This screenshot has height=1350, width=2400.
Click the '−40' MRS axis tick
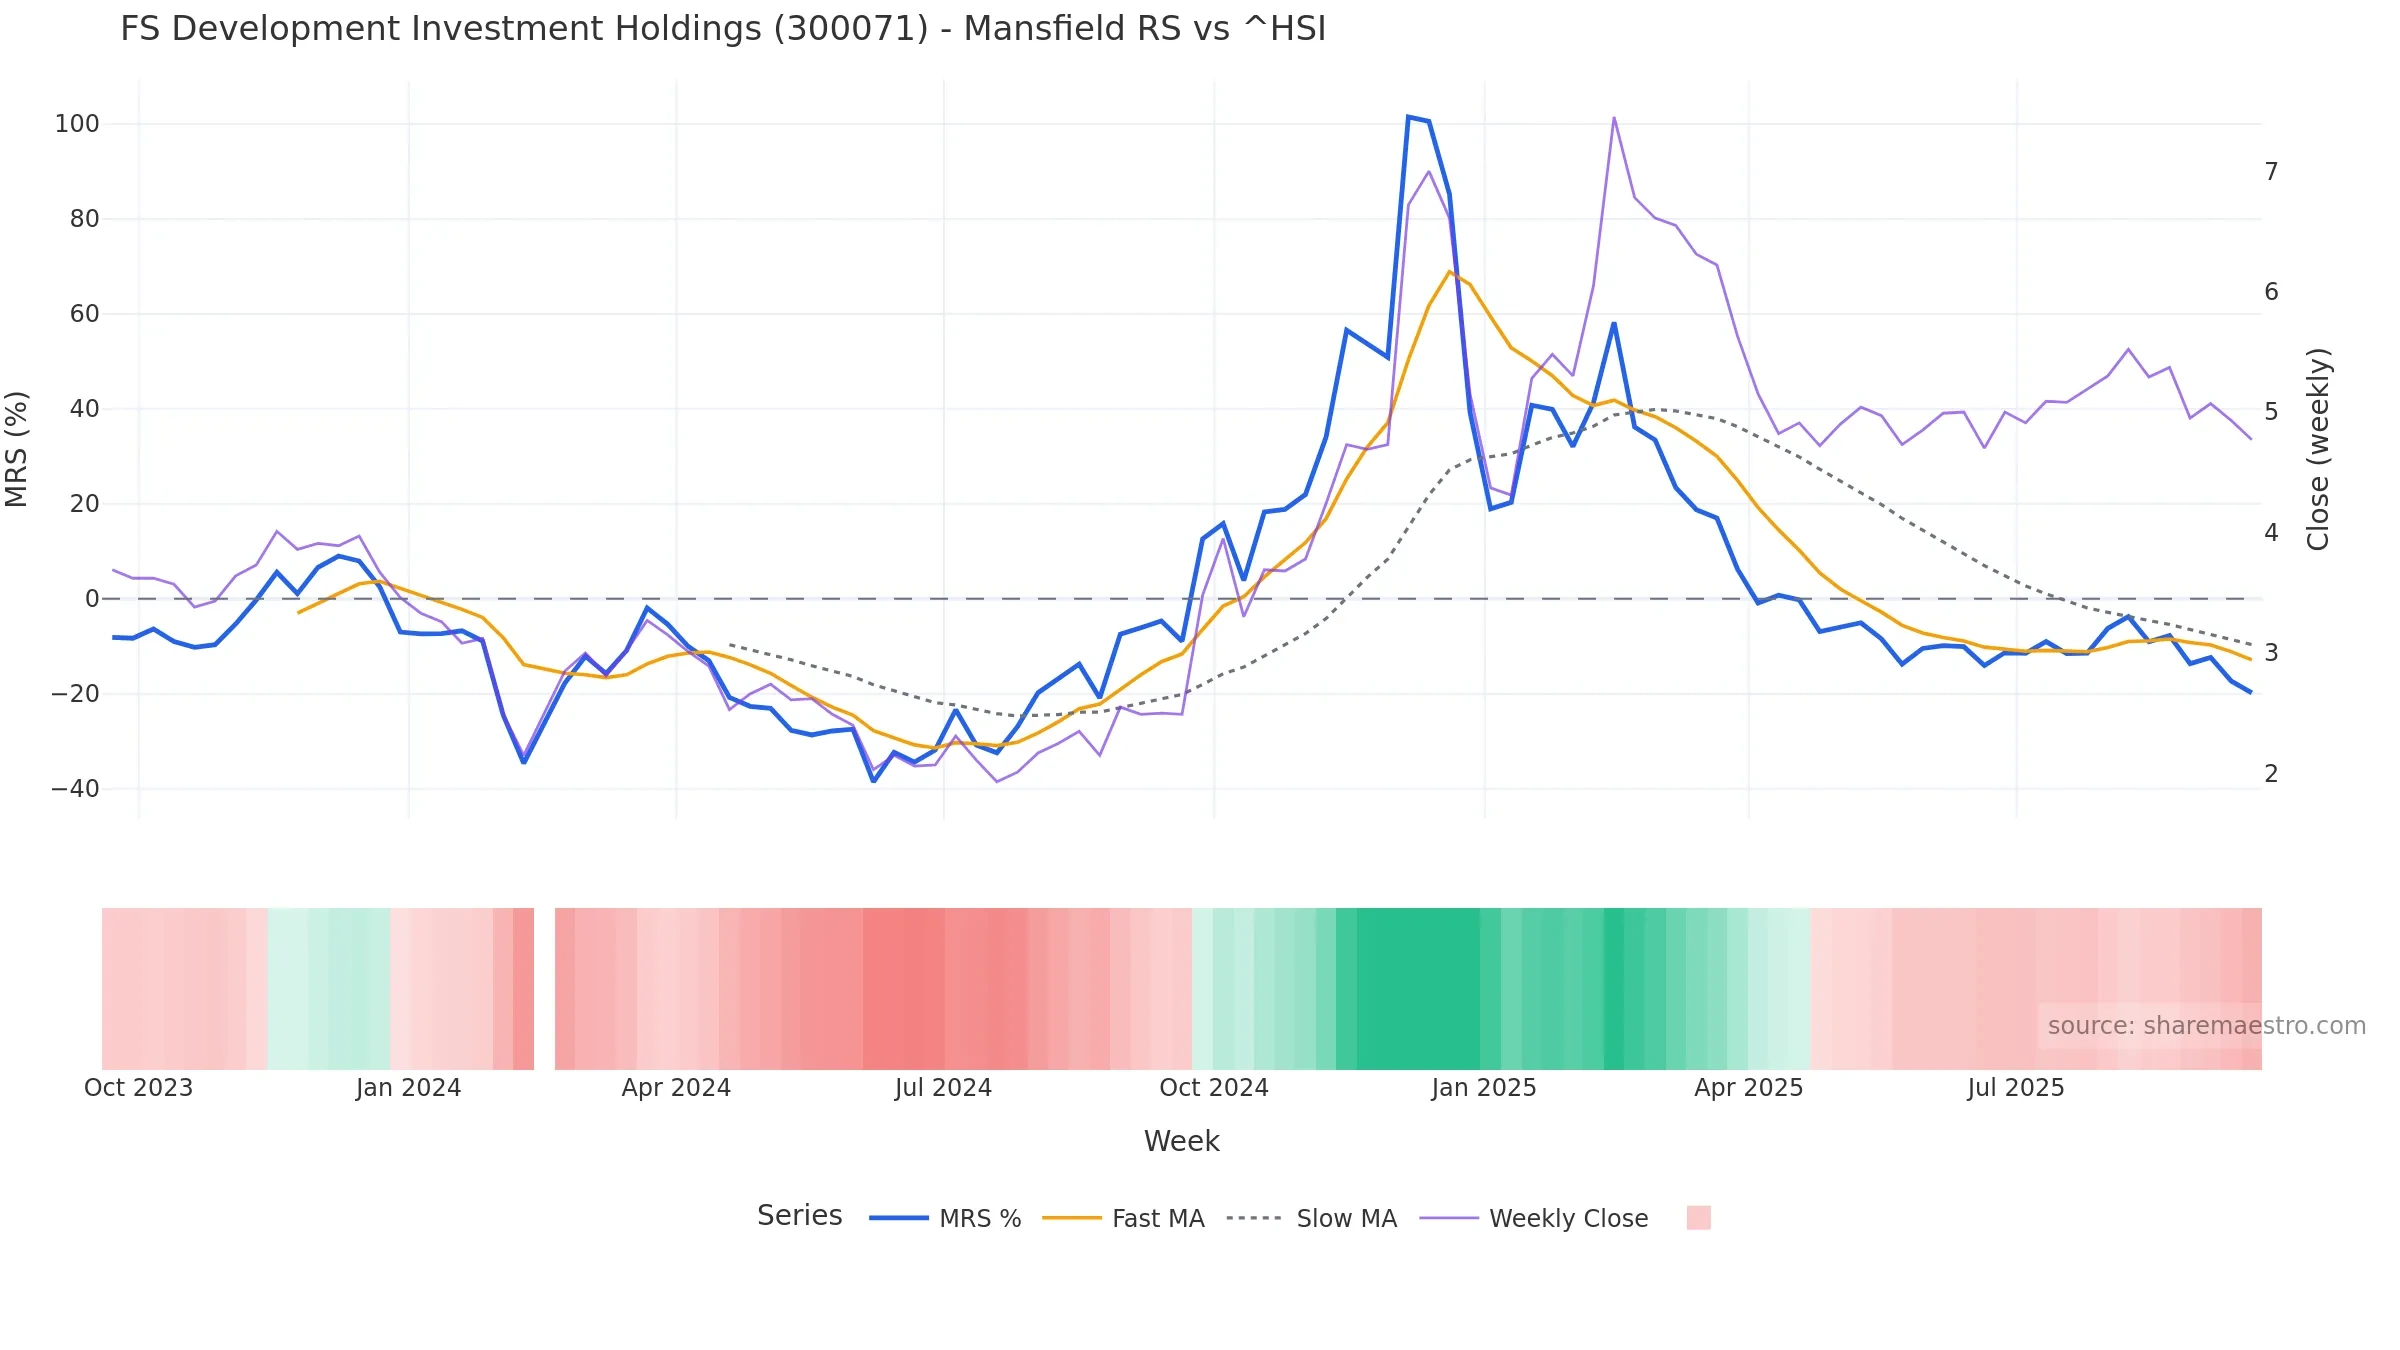tap(76, 789)
